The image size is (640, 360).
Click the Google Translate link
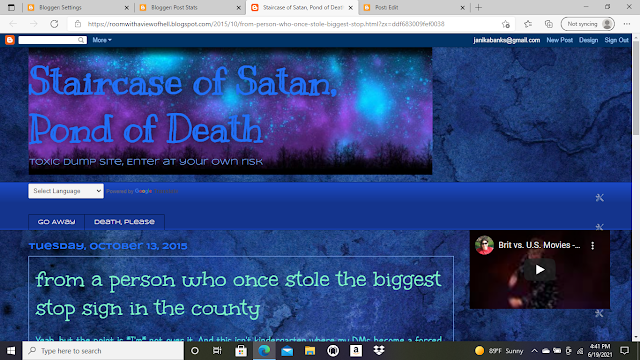coord(156,191)
